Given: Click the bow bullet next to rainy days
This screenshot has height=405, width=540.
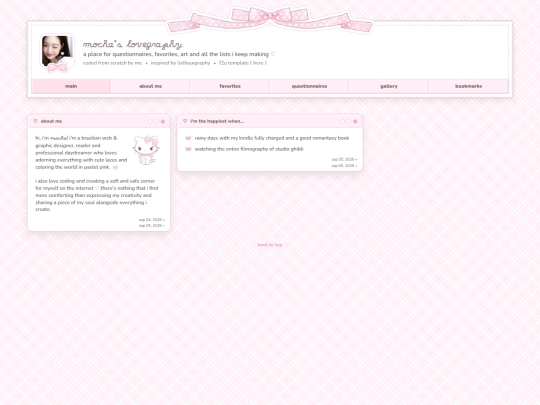Looking at the screenshot, I should pyautogui.click(x=188, y=138).
